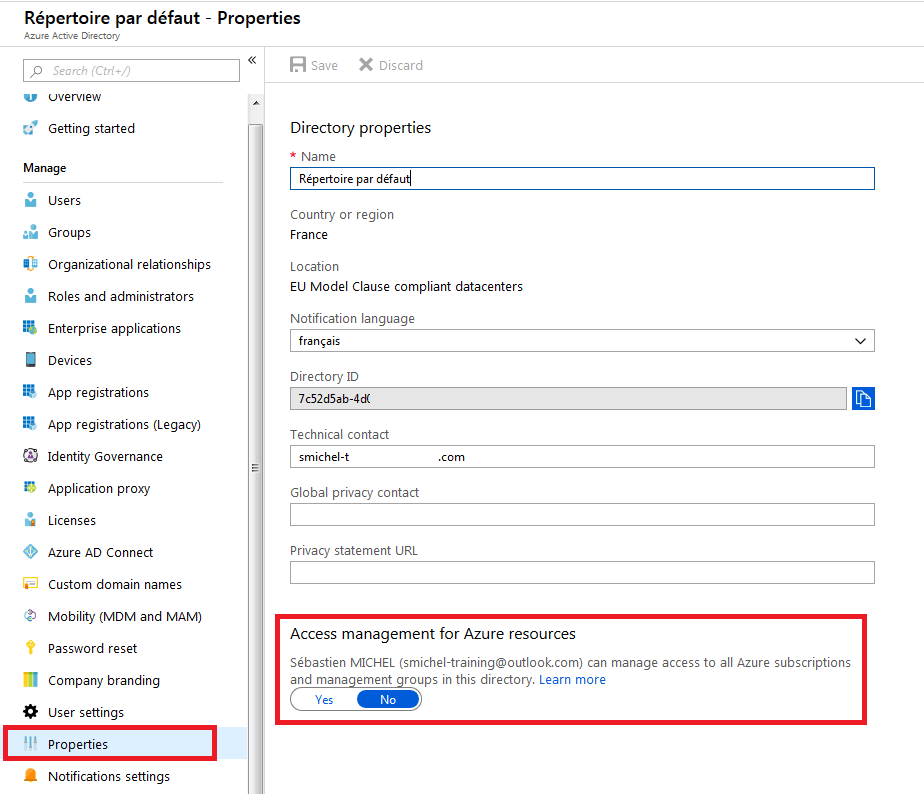Click the Save button

pyautogui.click(x=314, y=65)
